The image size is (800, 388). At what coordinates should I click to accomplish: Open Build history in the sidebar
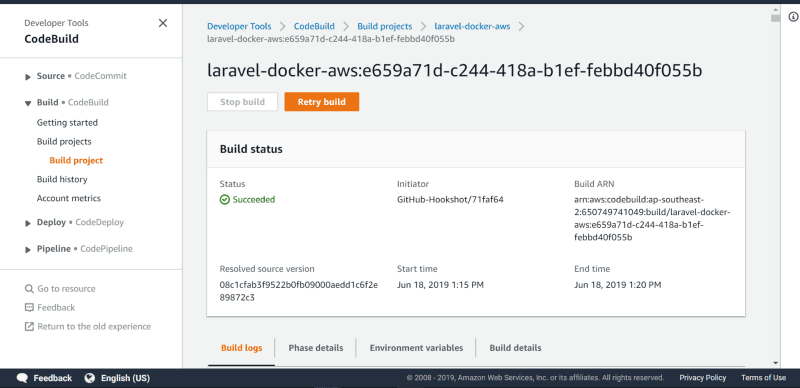(62, 179)
